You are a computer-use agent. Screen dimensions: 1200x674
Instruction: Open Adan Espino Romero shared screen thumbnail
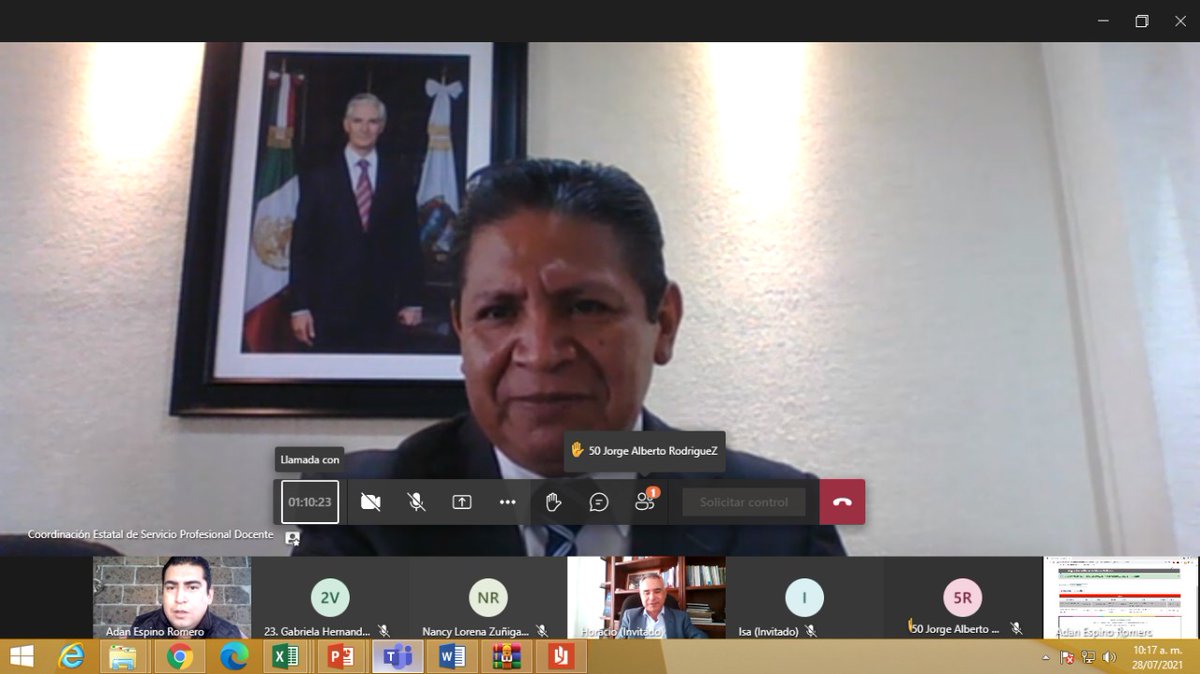1121,598
